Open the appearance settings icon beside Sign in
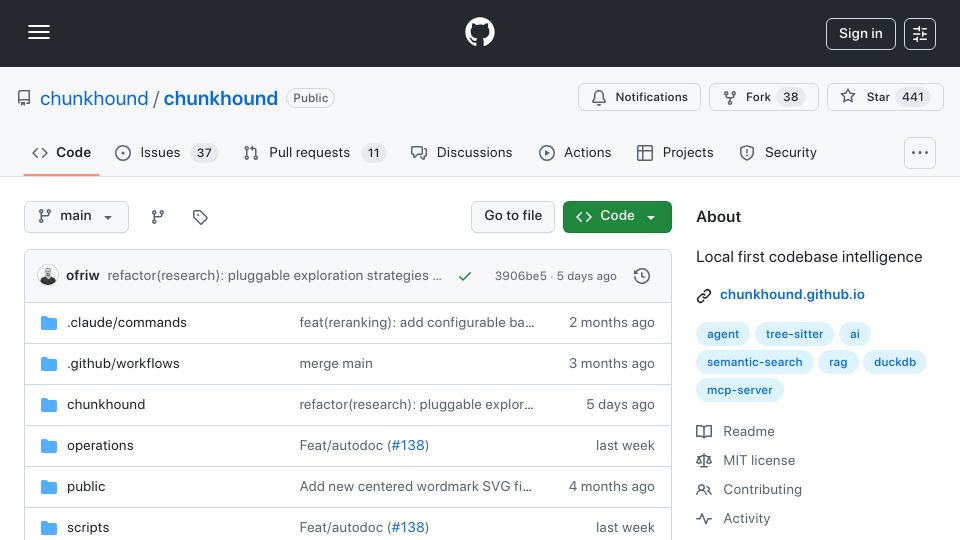The image size is (960, 540). pos(920,34)
